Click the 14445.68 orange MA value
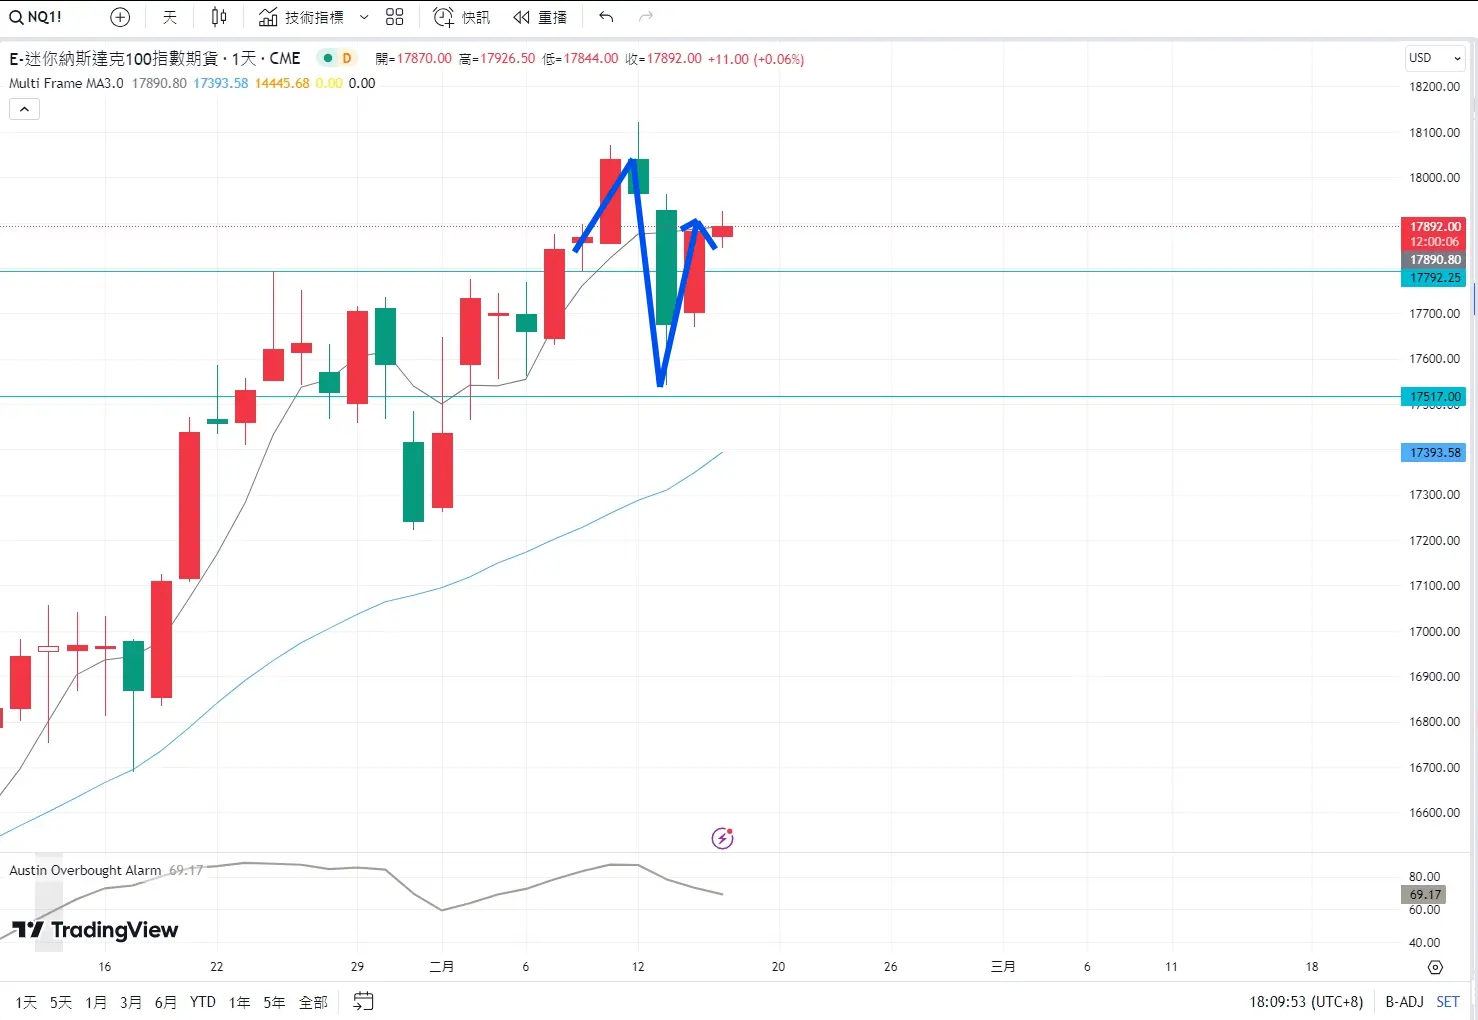 (282, 83)
